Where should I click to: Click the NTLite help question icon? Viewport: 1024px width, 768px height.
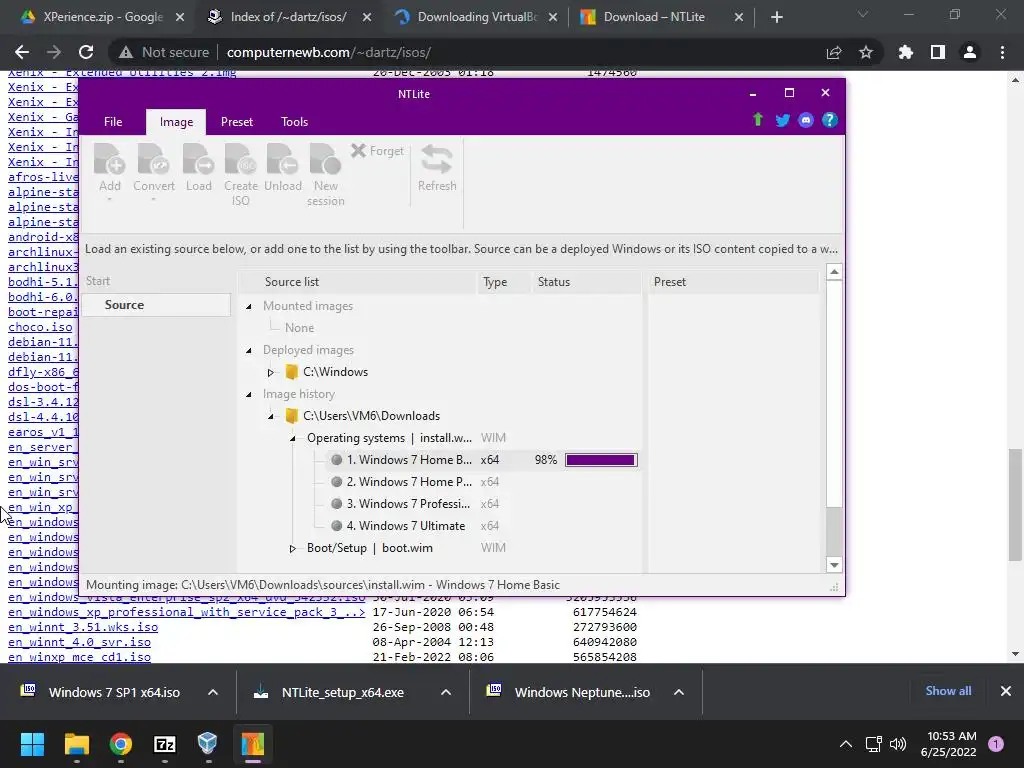point(829,120)
